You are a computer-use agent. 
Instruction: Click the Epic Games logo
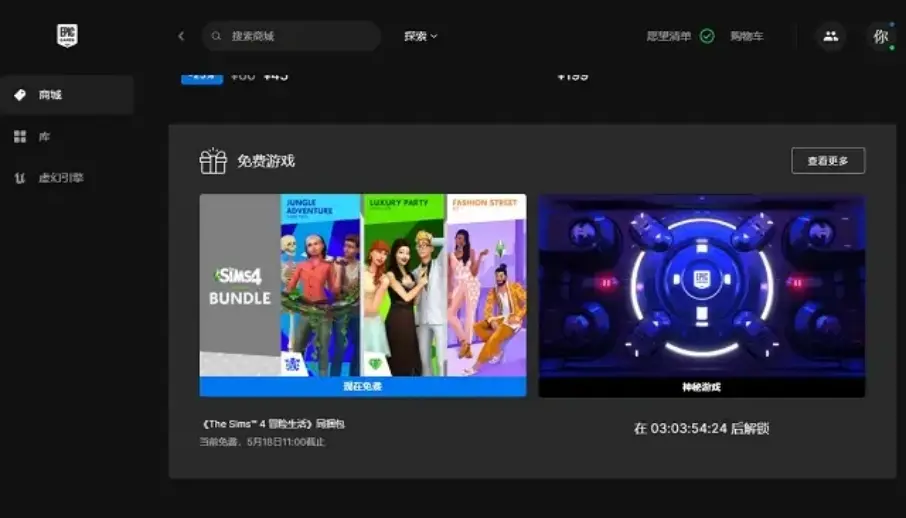(x=67, y=36)
